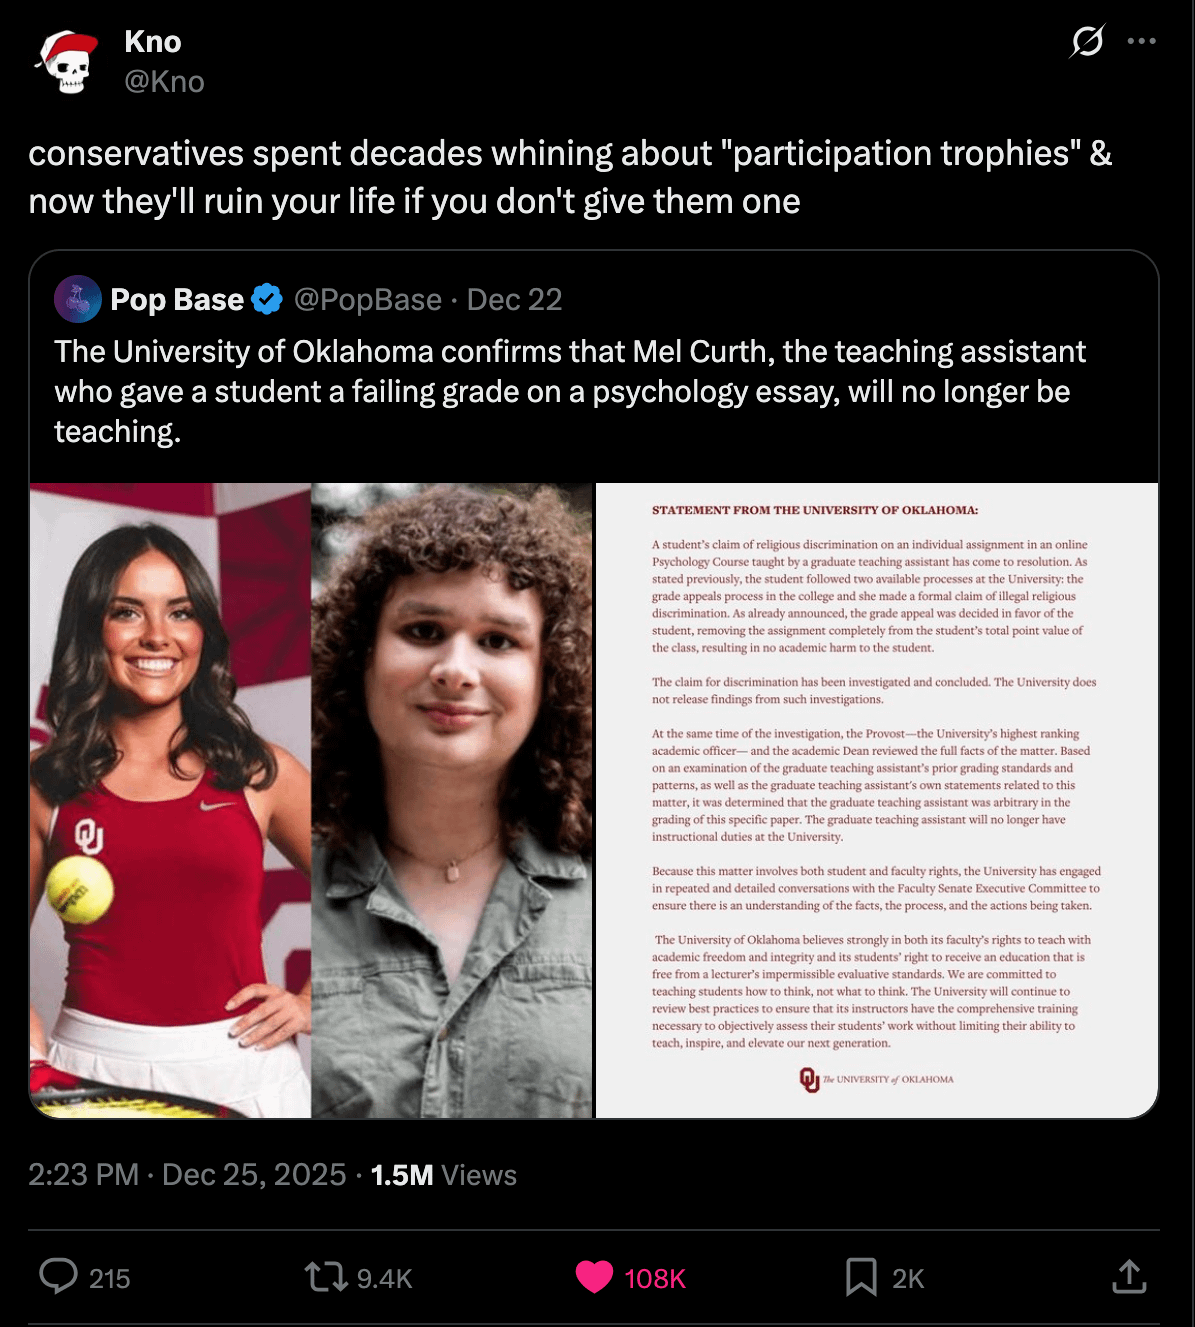Visit the @Kno handle link

(164, 81)
